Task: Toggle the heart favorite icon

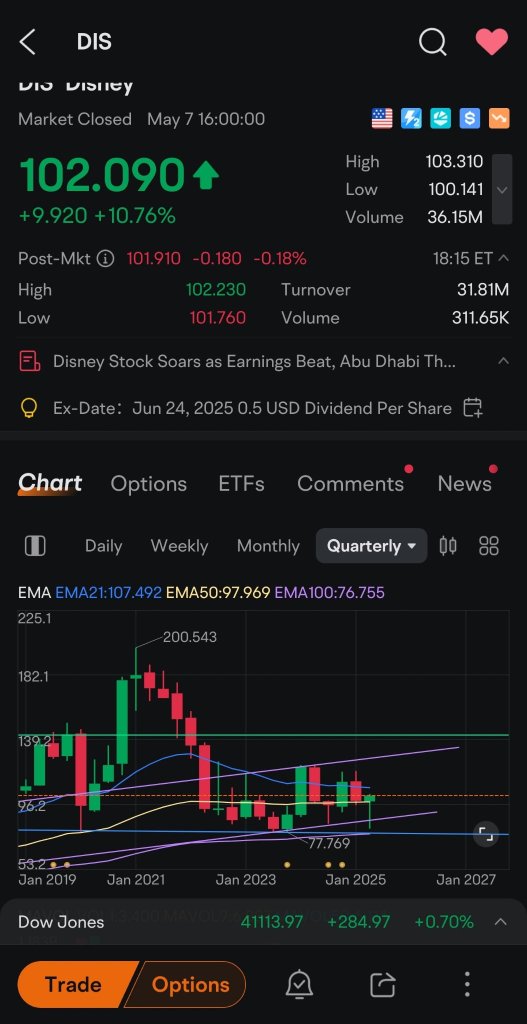Action: pos(492,42)
